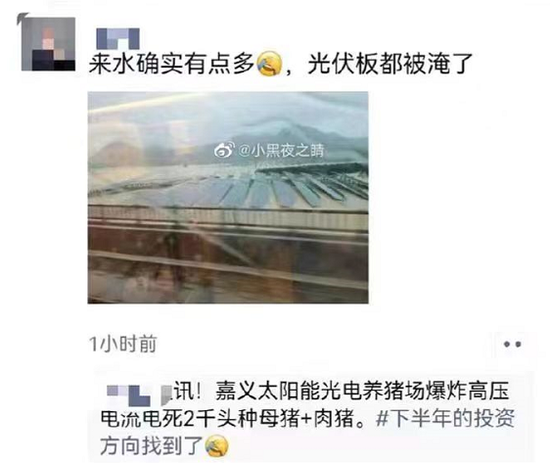This screenshot has height=463, width=550.
Task: Click the caption text 来水确实有点多
Action: [172, 64]
